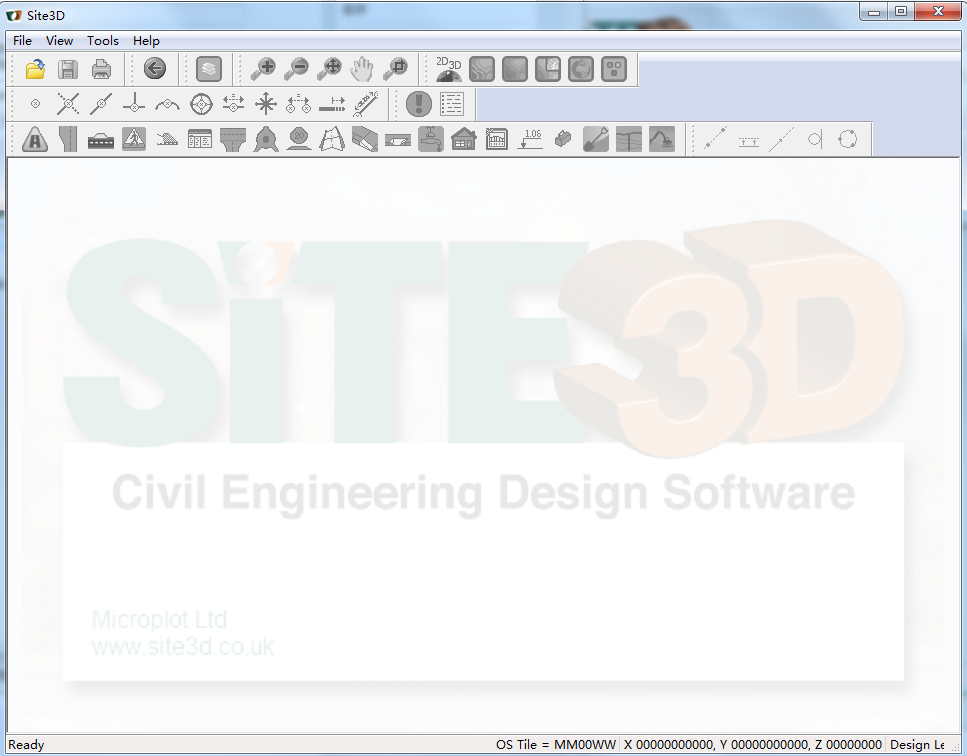This screenshot has height=756, width=967.
Task: Click the data table schedule icon
Action: coord(200,139)
